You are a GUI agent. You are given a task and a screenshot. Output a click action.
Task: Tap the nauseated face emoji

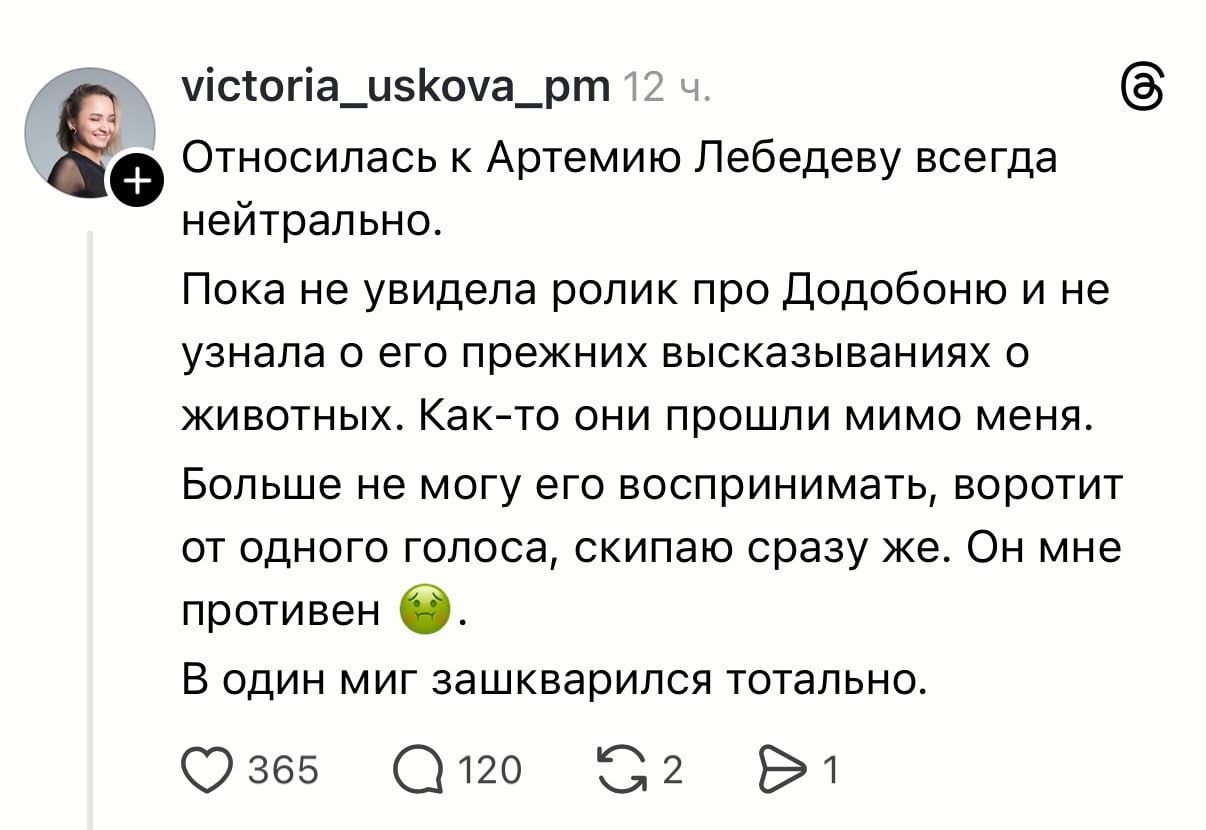click(425, 609)
